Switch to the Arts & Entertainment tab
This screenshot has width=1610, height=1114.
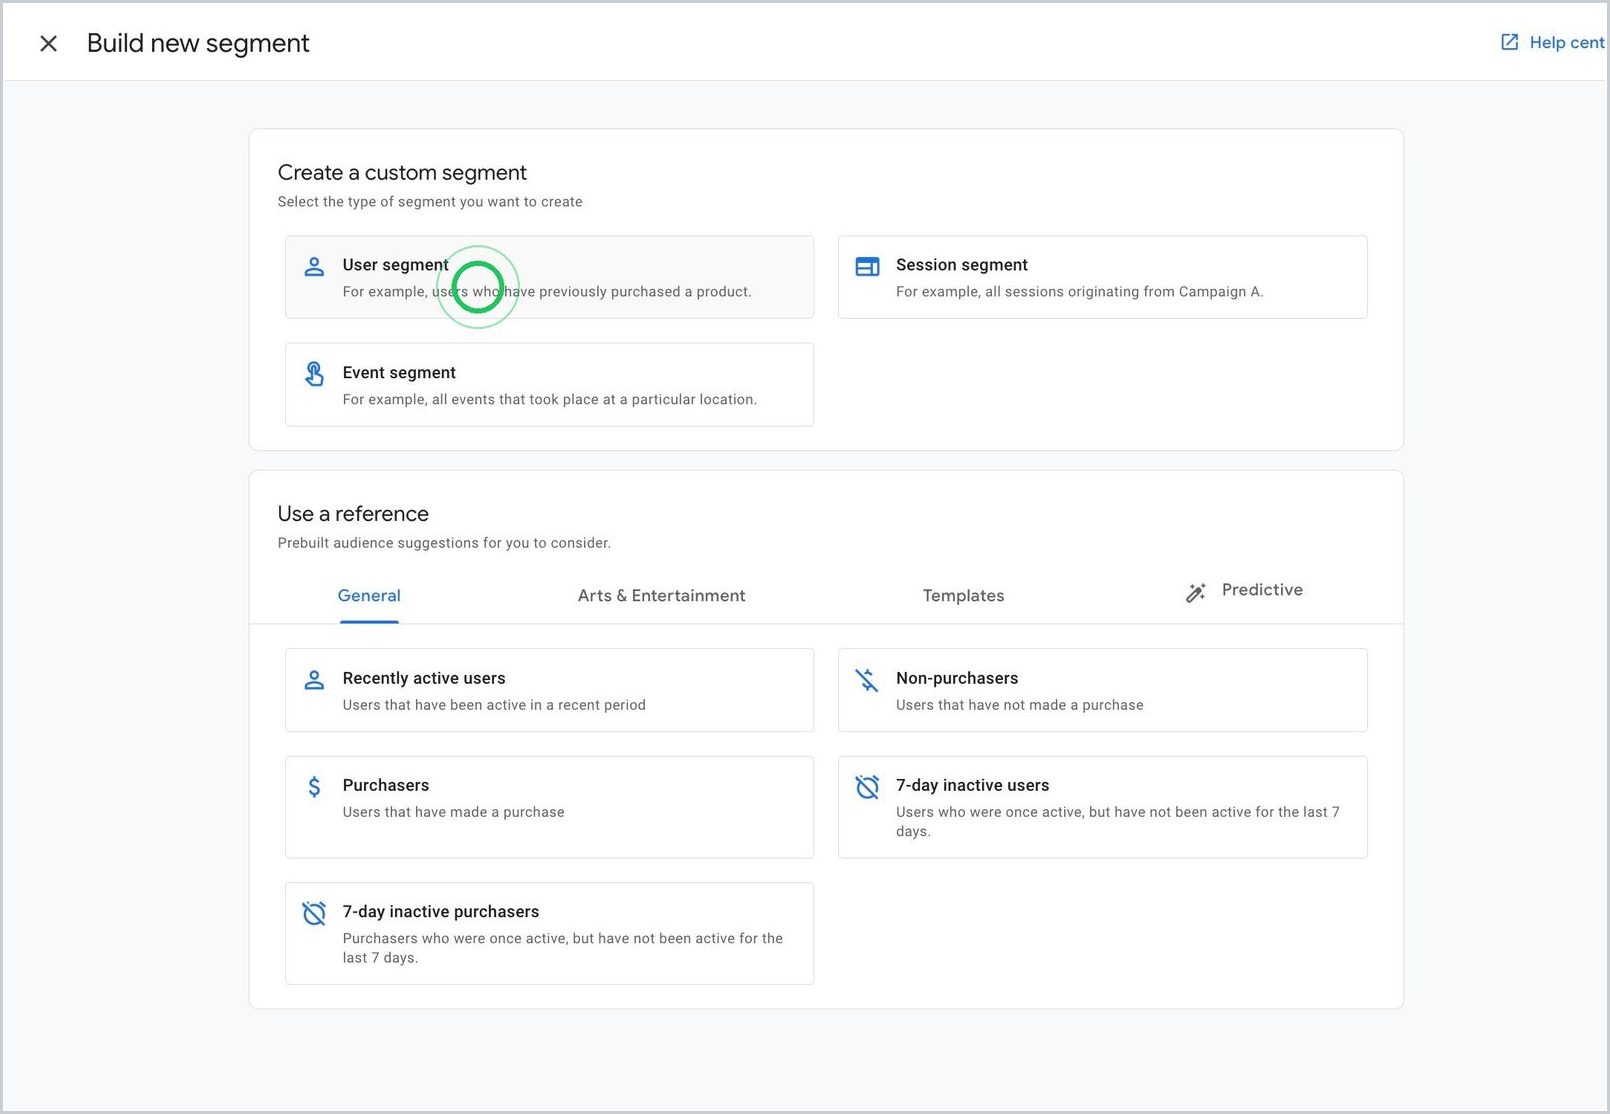661,596
